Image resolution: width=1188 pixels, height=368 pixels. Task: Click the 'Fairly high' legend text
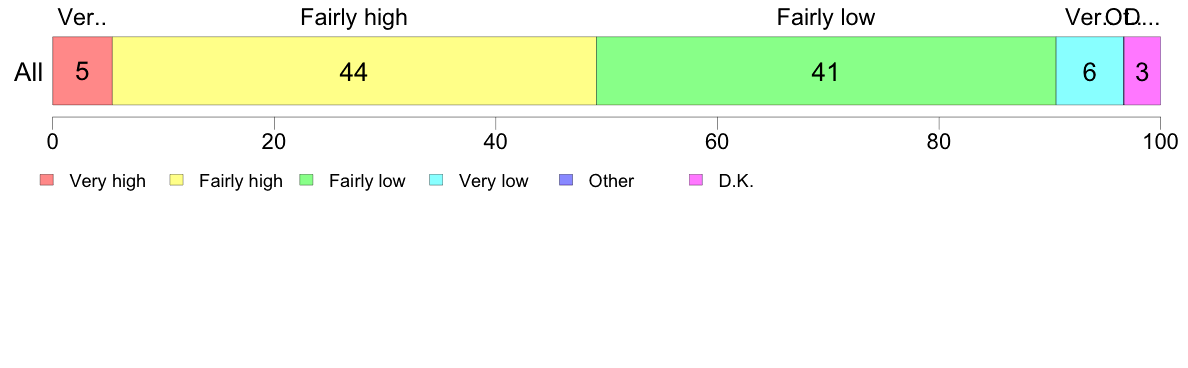pos(241,181)
